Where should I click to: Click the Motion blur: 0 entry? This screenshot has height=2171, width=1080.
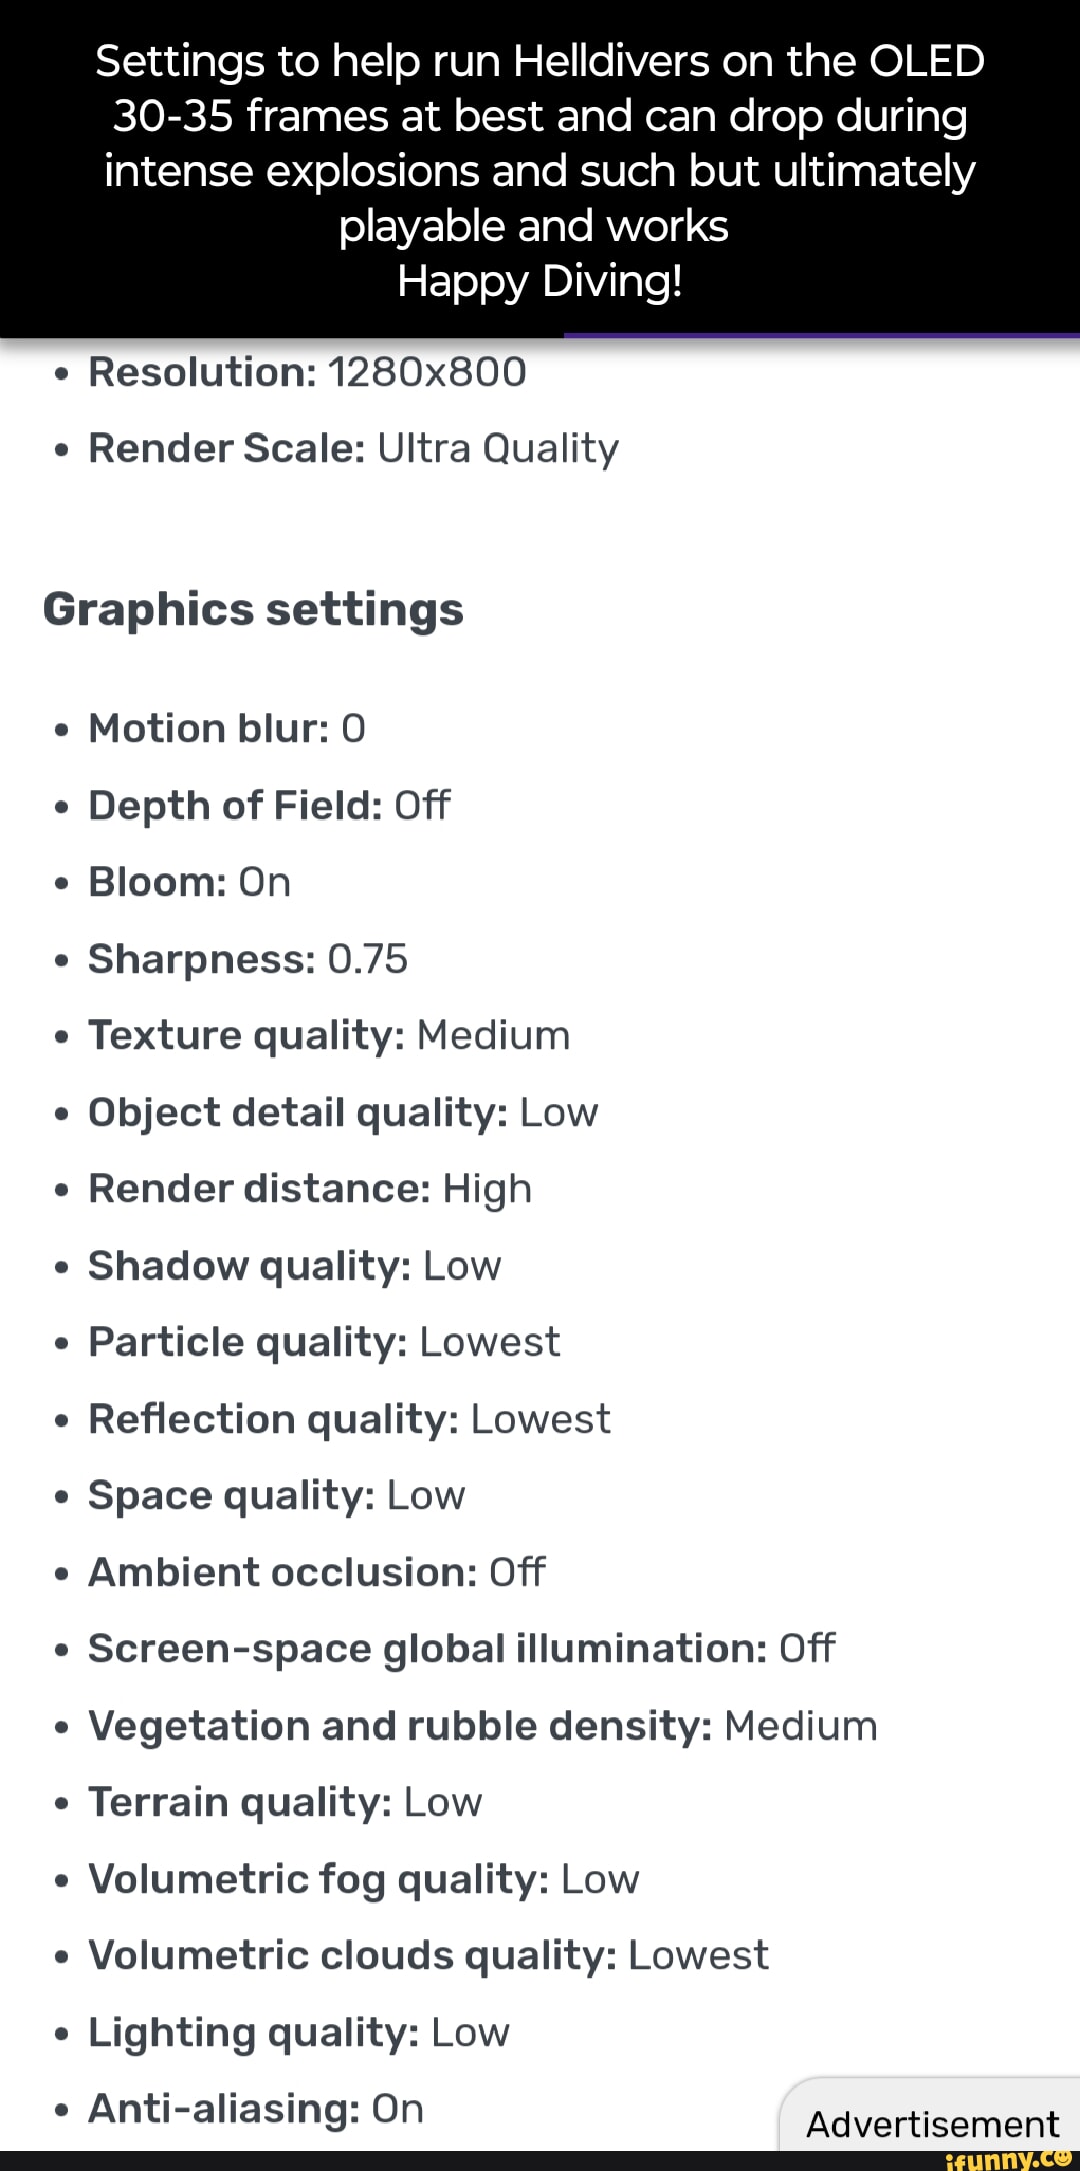coord(227,728)
